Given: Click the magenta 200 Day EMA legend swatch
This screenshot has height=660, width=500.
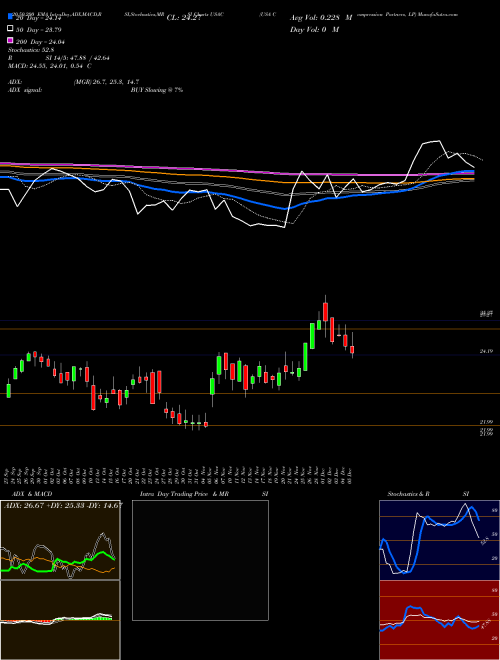Looking at the screenshot, I should point(11,41).
